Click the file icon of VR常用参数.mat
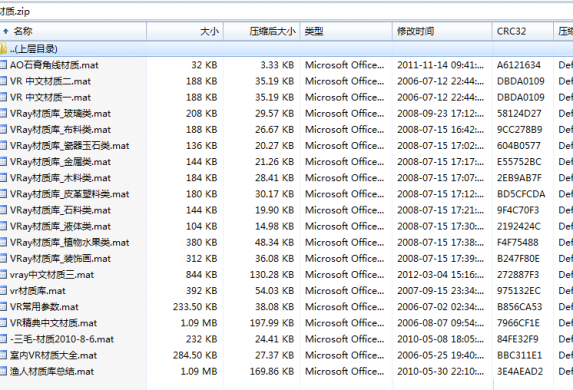 point(3,307)
